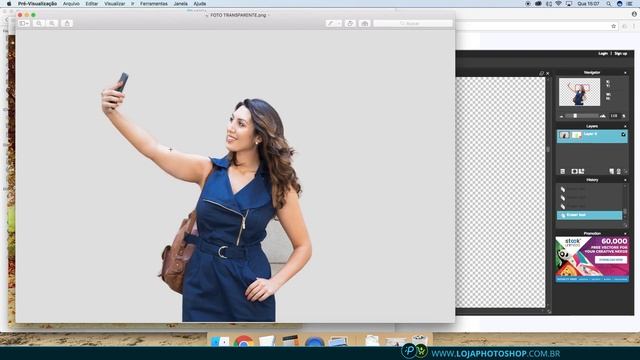The height and width of the screenshot is (360, 640).
Task: Open the Trash in the Dock
Action: click(x=419, y=340)
